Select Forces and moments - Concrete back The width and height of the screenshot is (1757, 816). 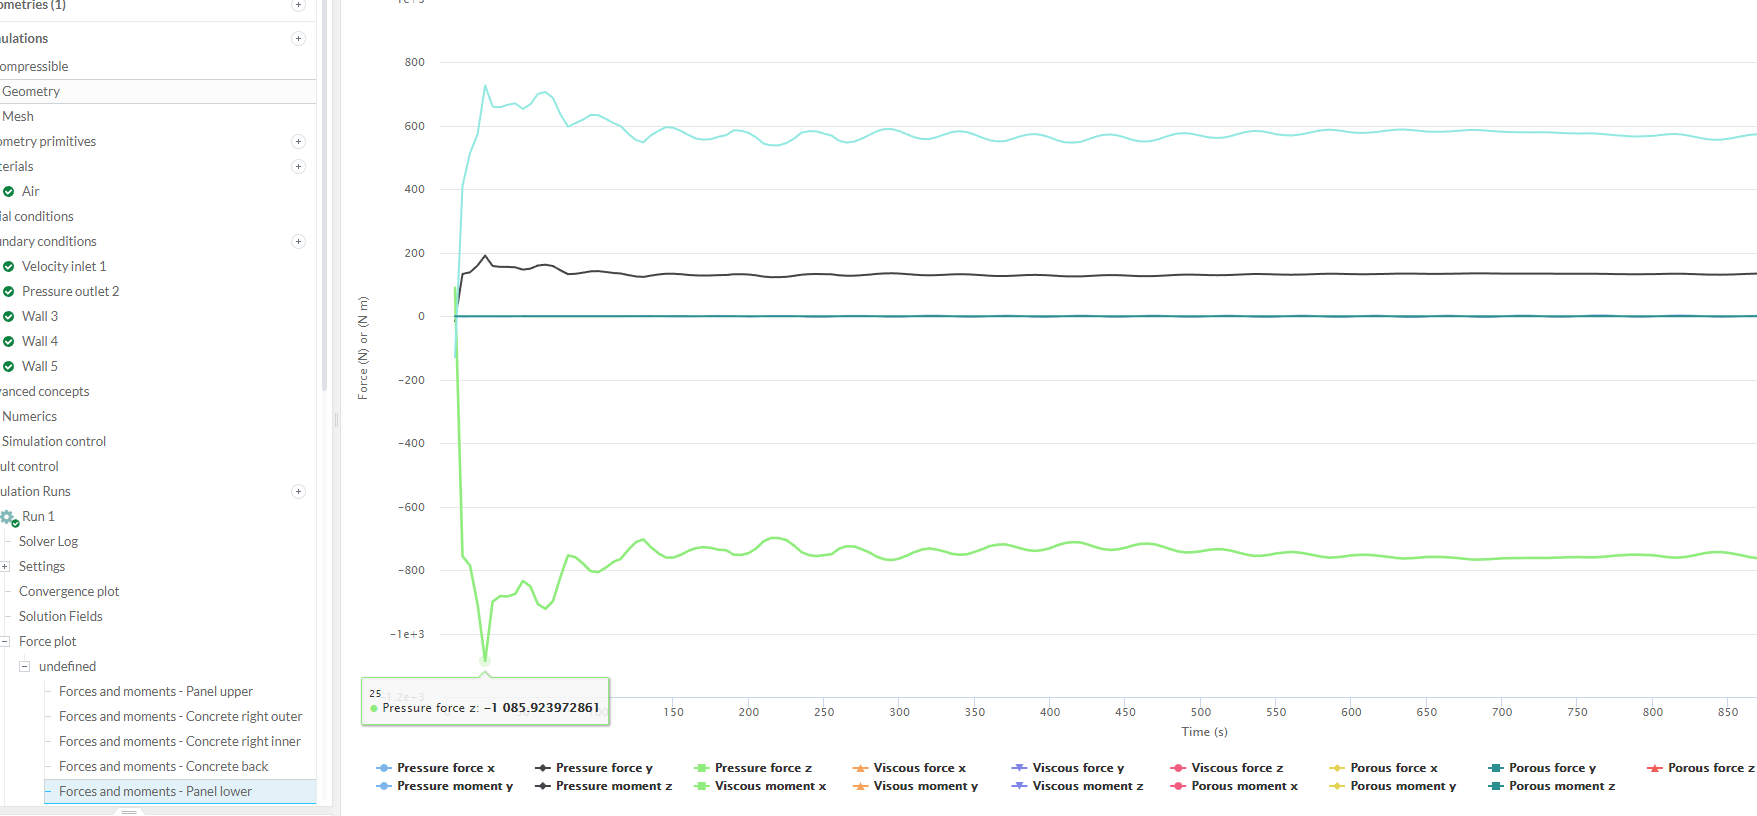click(163, 767)
